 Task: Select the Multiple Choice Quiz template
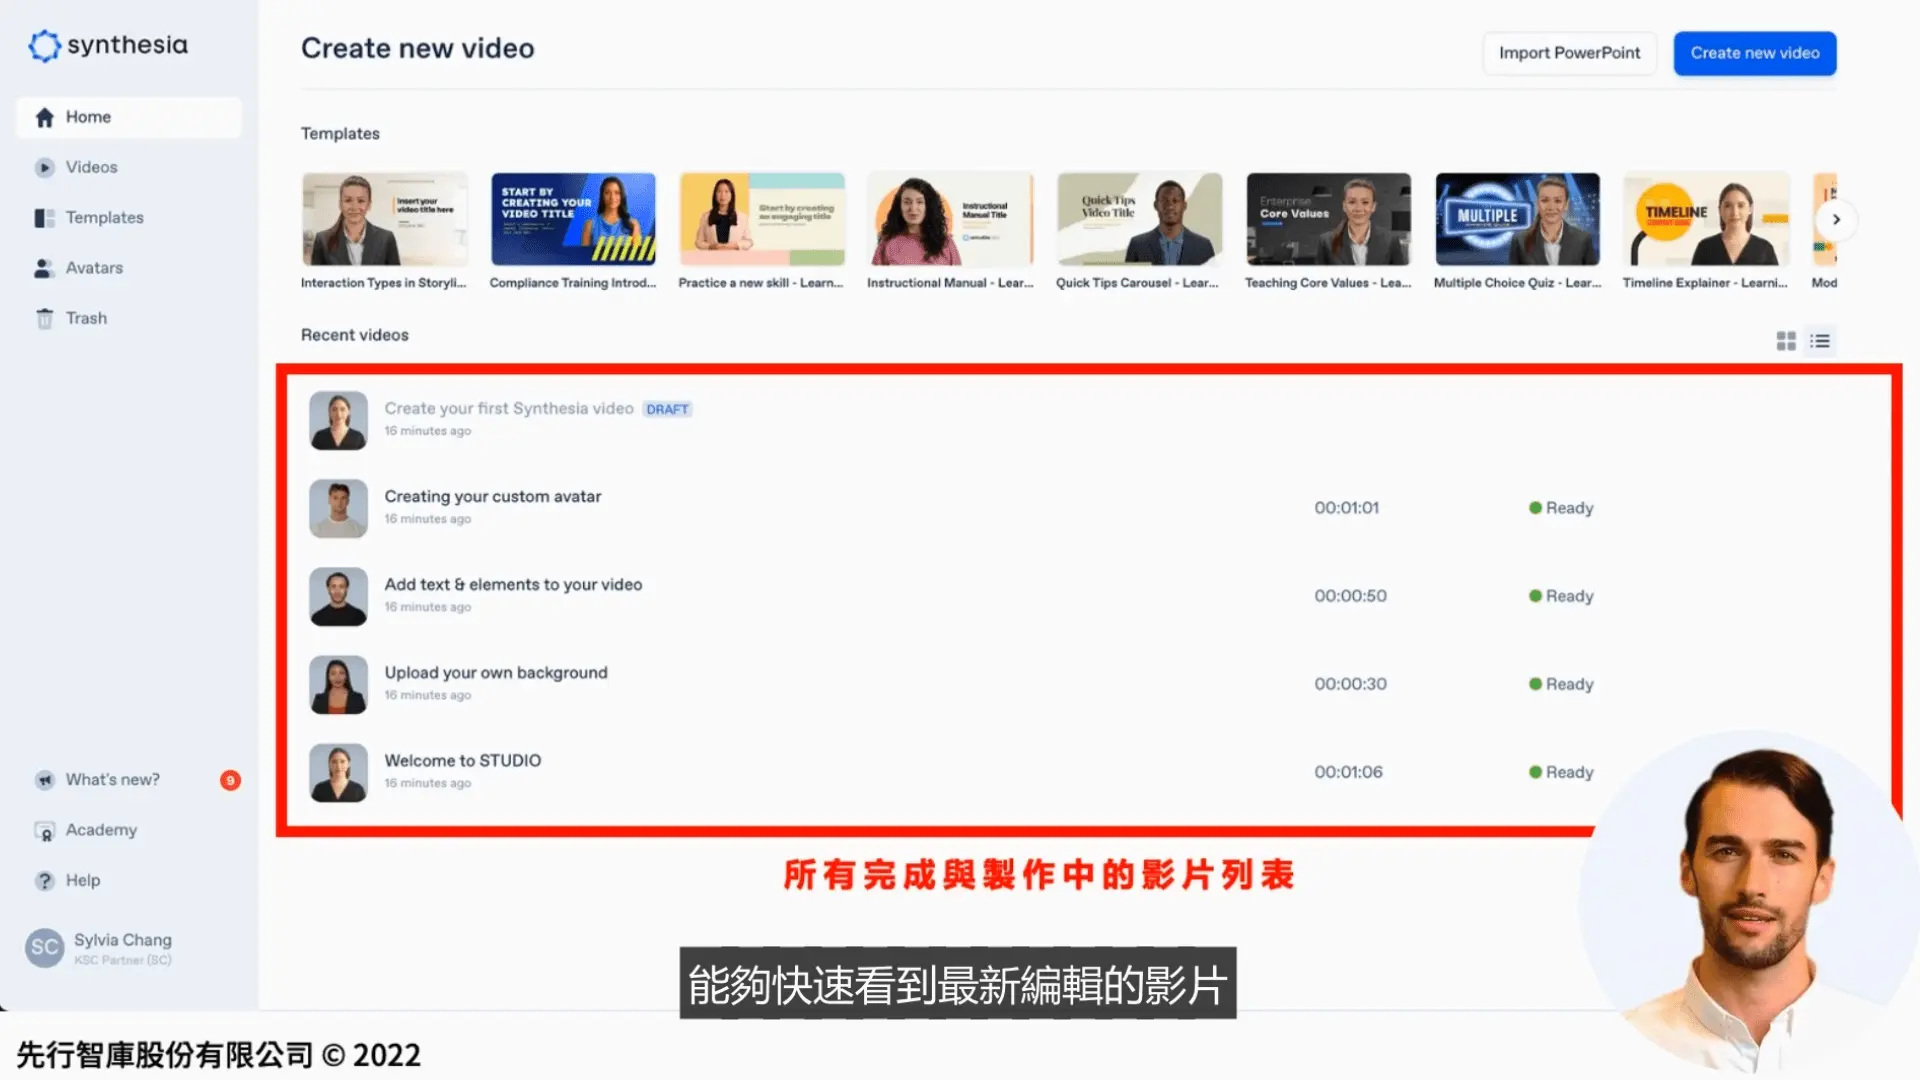tap(1517, 219)
